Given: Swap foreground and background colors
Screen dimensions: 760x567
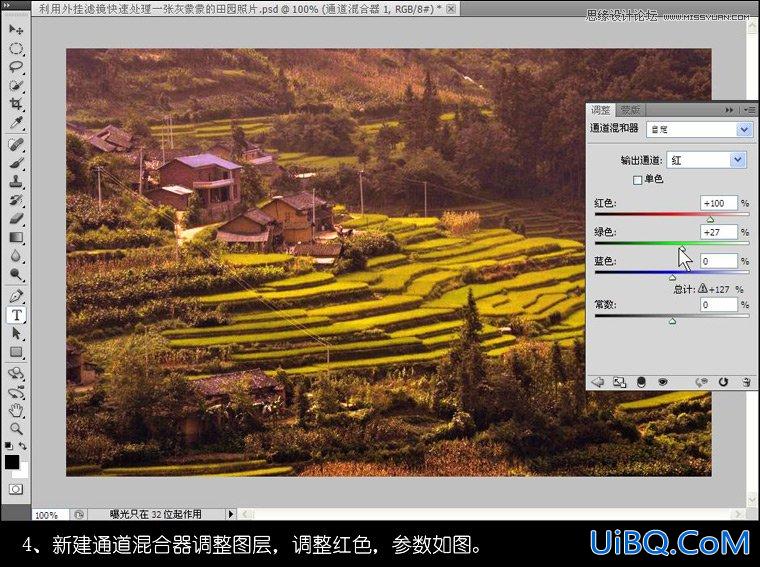Looking at the screenshot, I should pyautogui.click(x=23, y=445).
